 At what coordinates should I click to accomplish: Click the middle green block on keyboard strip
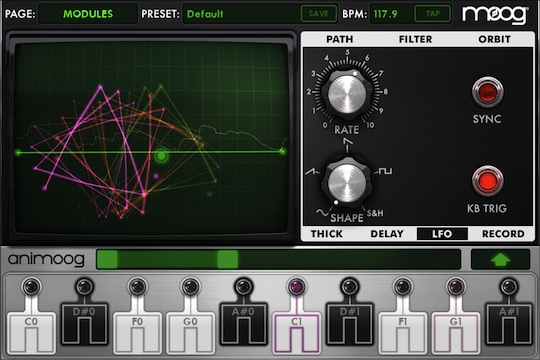(x=228, y=259)
